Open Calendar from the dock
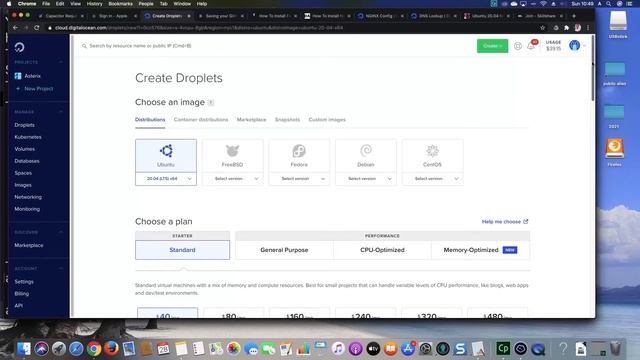The height and width of the screenshot is (360, 640). [164, 349]
